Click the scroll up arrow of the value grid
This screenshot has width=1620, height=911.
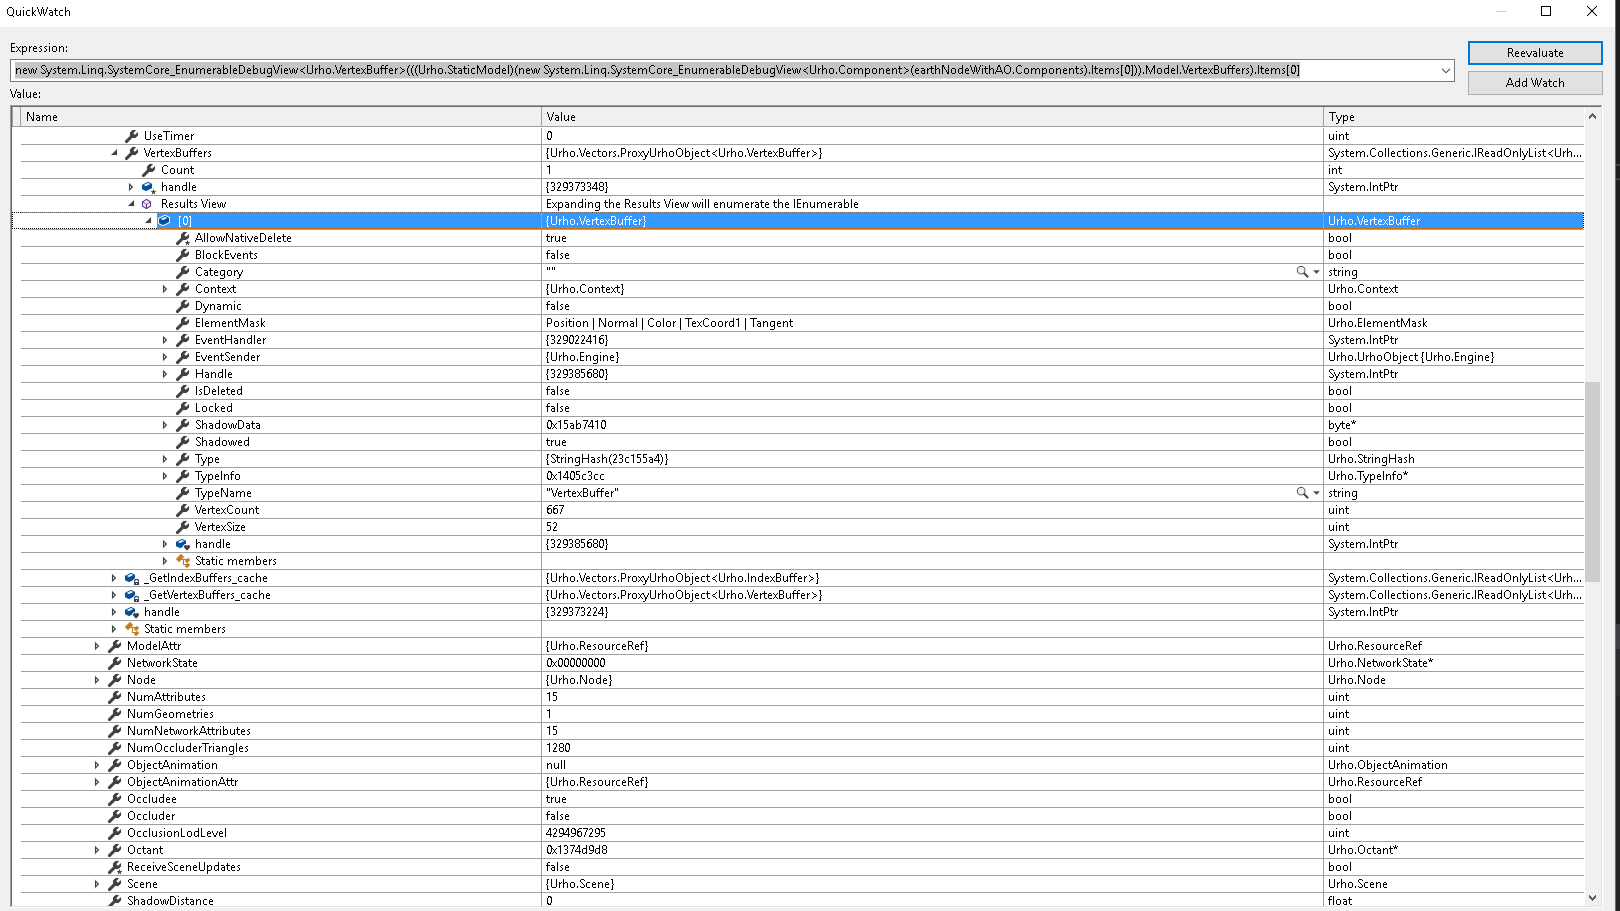(x=1592, y=116)
